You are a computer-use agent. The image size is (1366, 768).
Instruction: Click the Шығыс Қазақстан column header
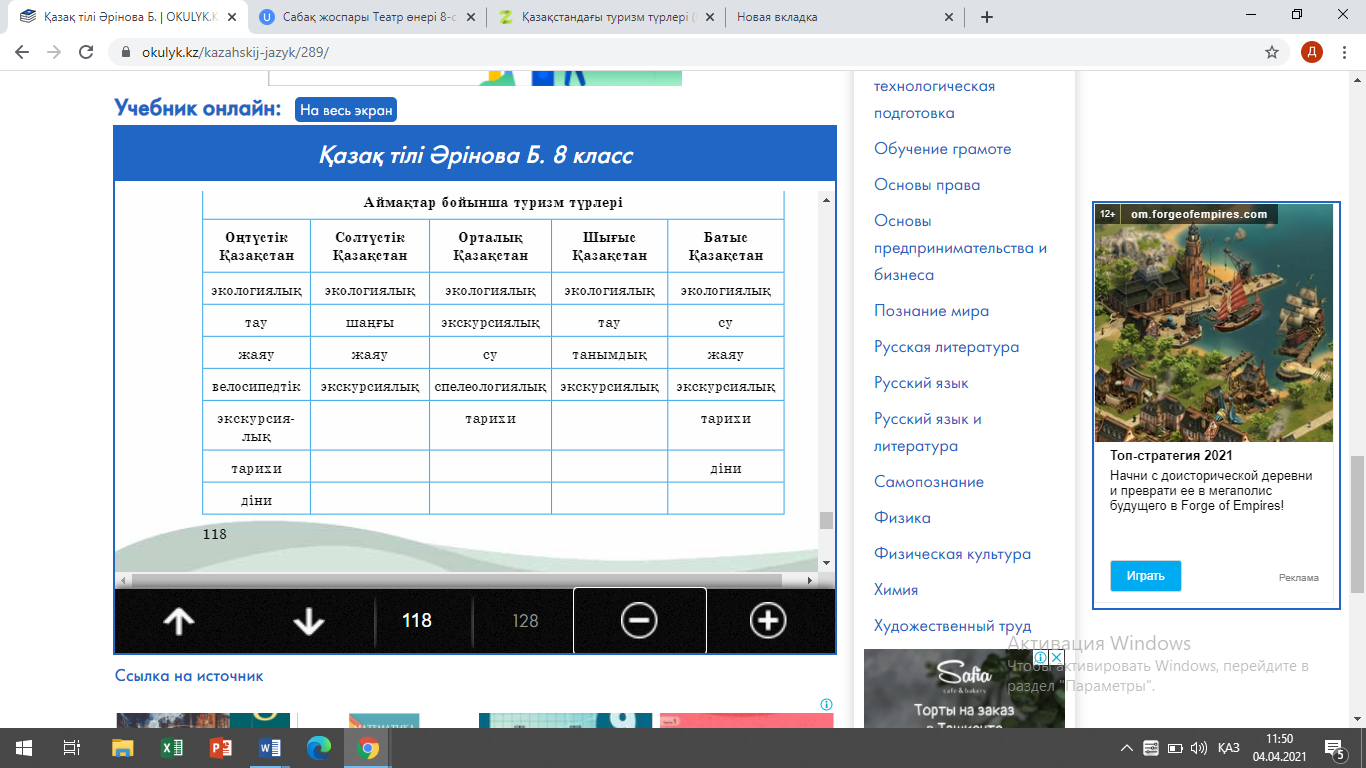coord(609,246)
